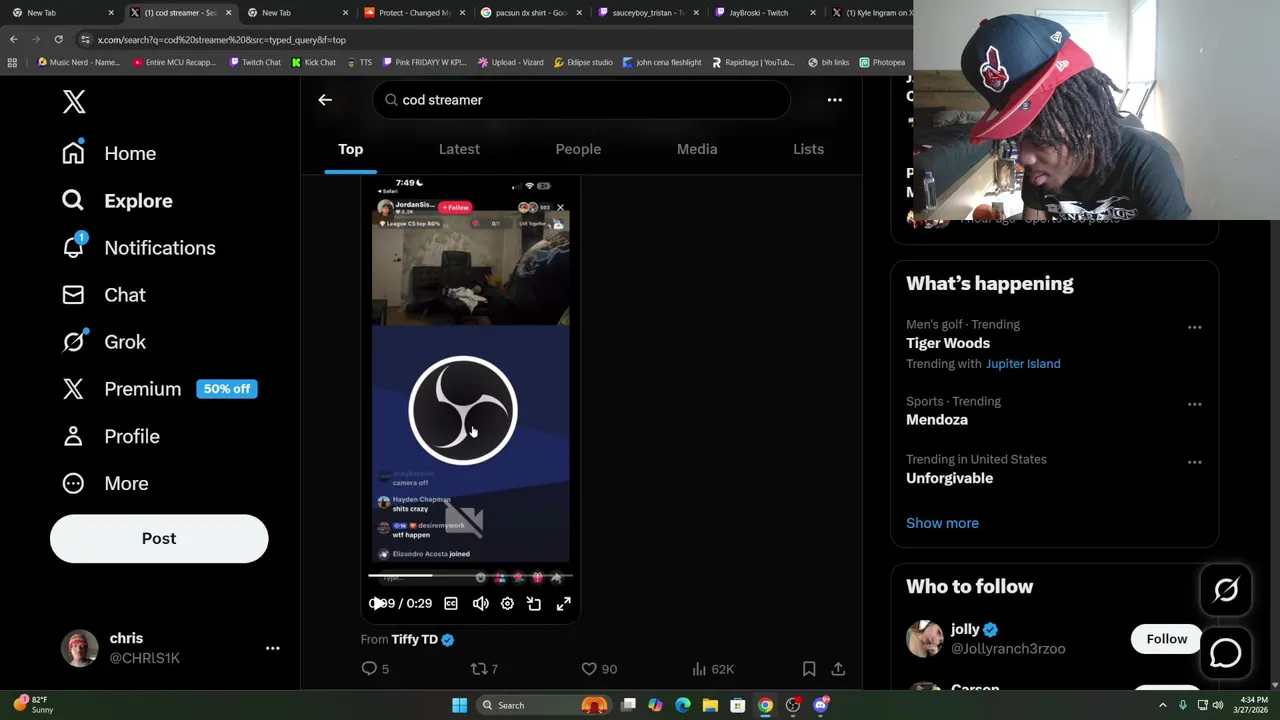Open the floating messages button

(1226, 653)
